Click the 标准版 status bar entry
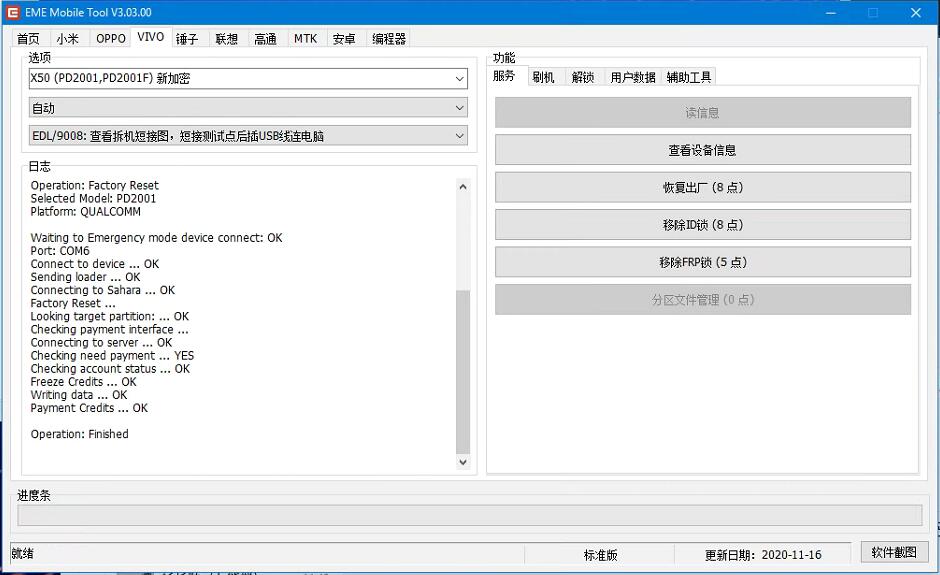This screenshot has height=575, width=940. (x=600, y=555)
